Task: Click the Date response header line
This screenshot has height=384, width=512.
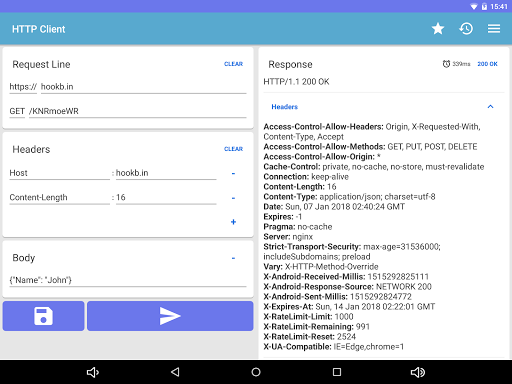Action: click(334, 207)
